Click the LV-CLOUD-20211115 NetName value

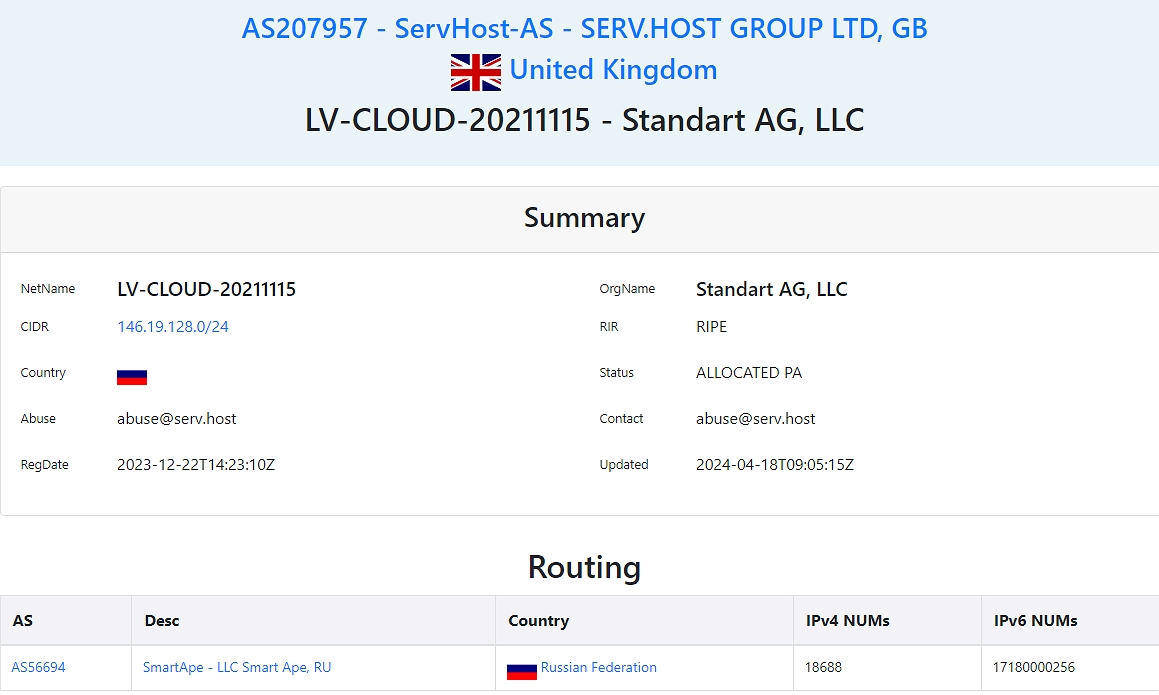206,290
